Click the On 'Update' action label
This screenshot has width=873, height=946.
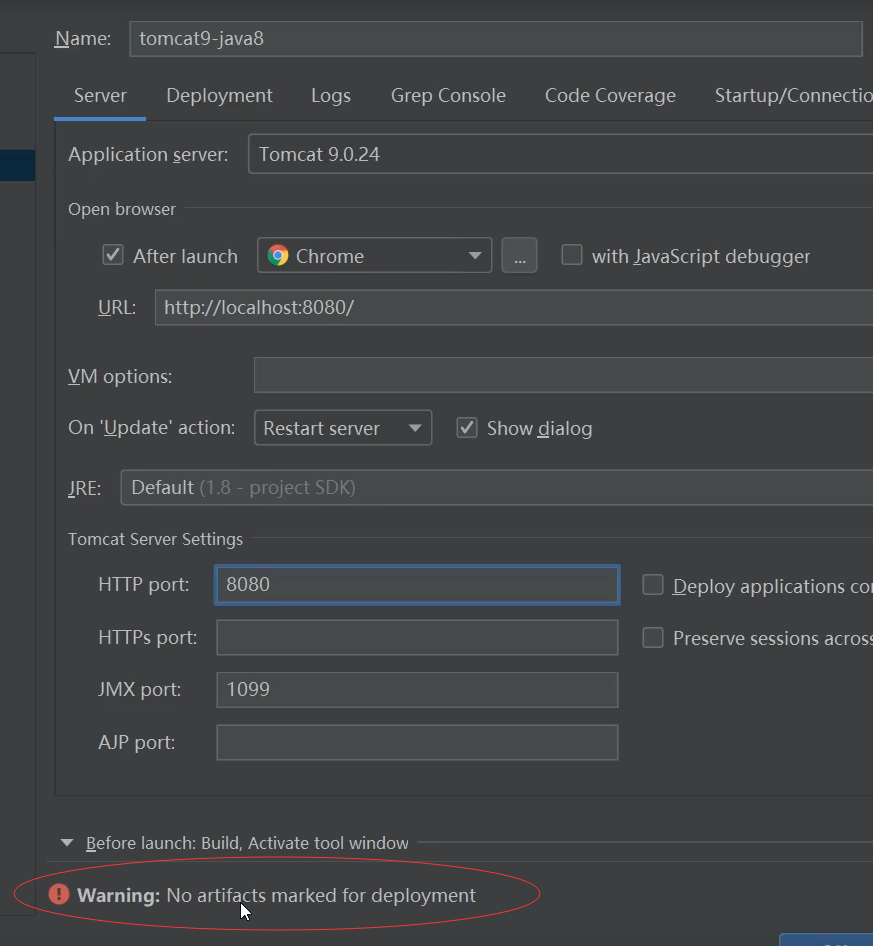(151, 428)
